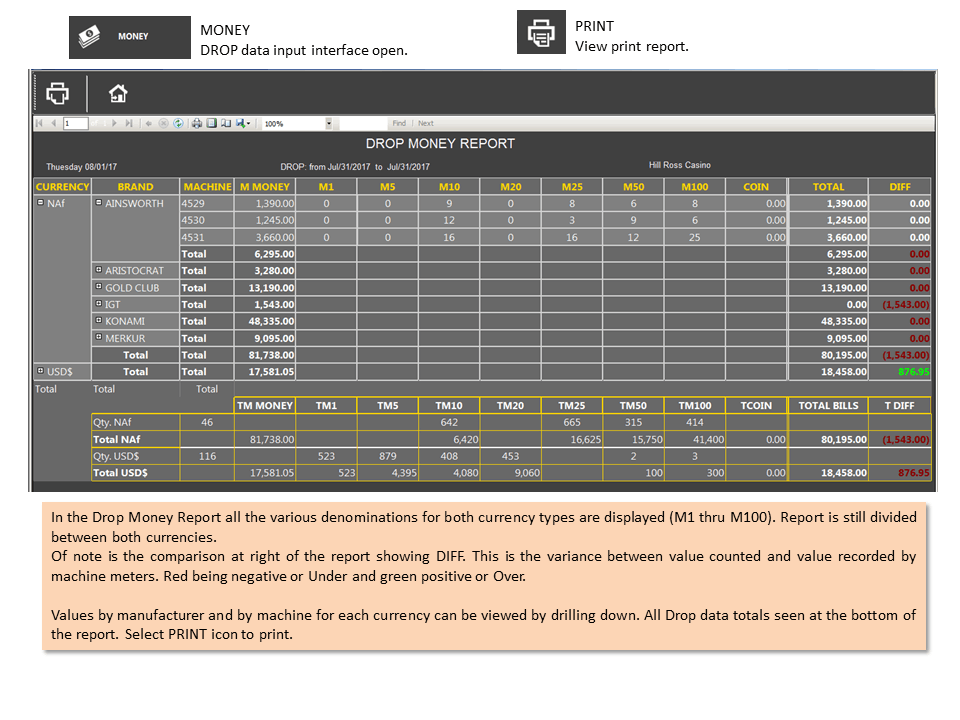This screenshot has height=720, width=960.
Task: Toggle print layout view icon
Action: click(211, 123)
